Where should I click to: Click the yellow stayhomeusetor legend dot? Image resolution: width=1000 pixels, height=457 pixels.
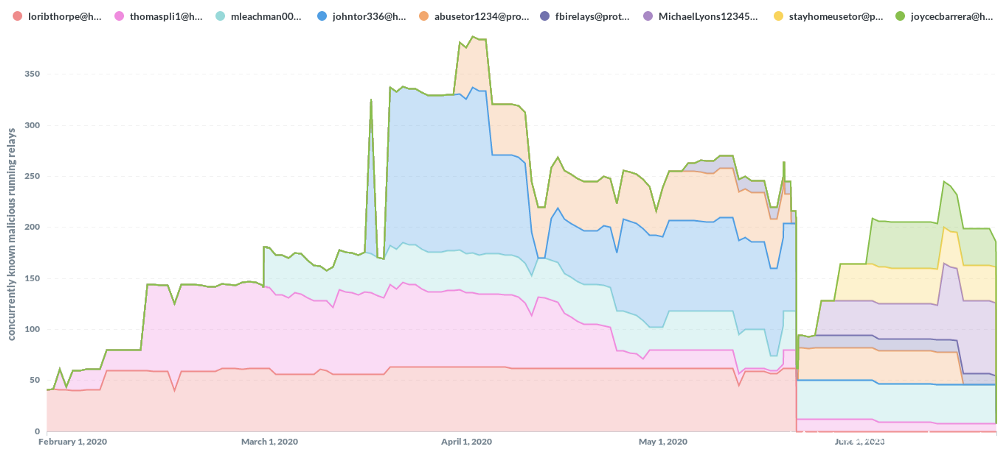[x=779, y=17]
